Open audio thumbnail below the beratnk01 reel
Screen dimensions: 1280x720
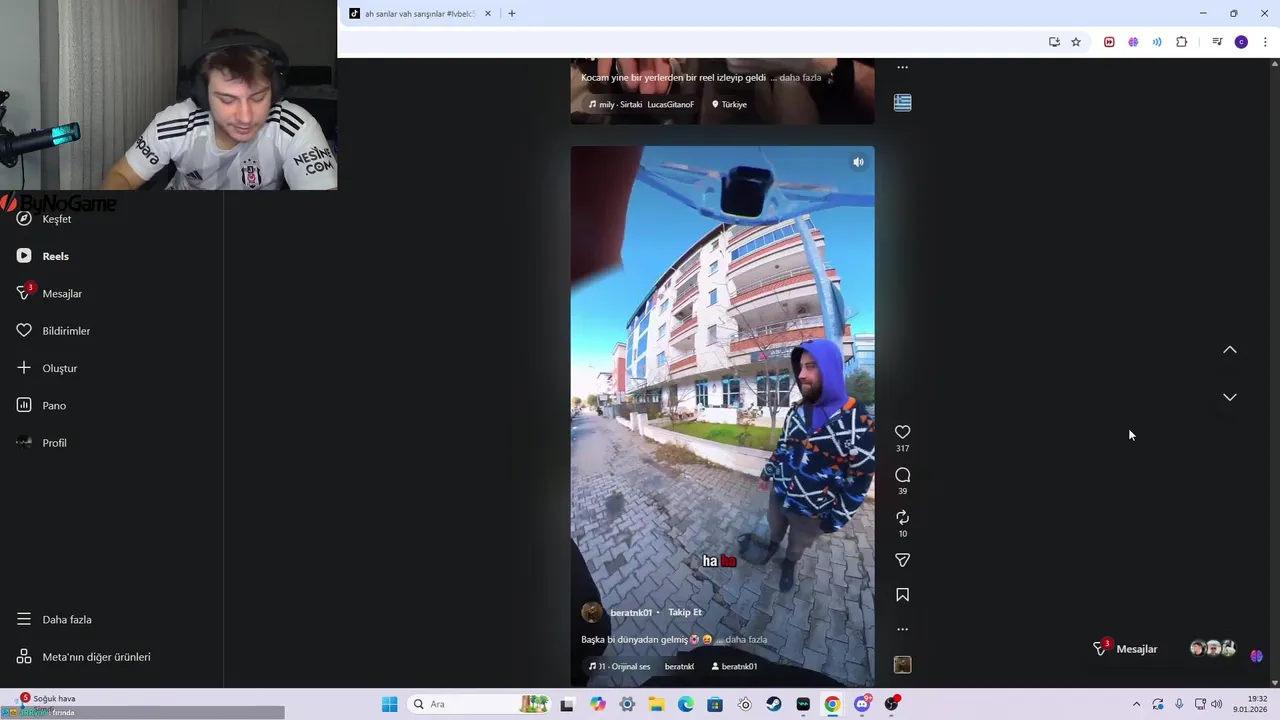pyautogui.click(x=902, y=665)
